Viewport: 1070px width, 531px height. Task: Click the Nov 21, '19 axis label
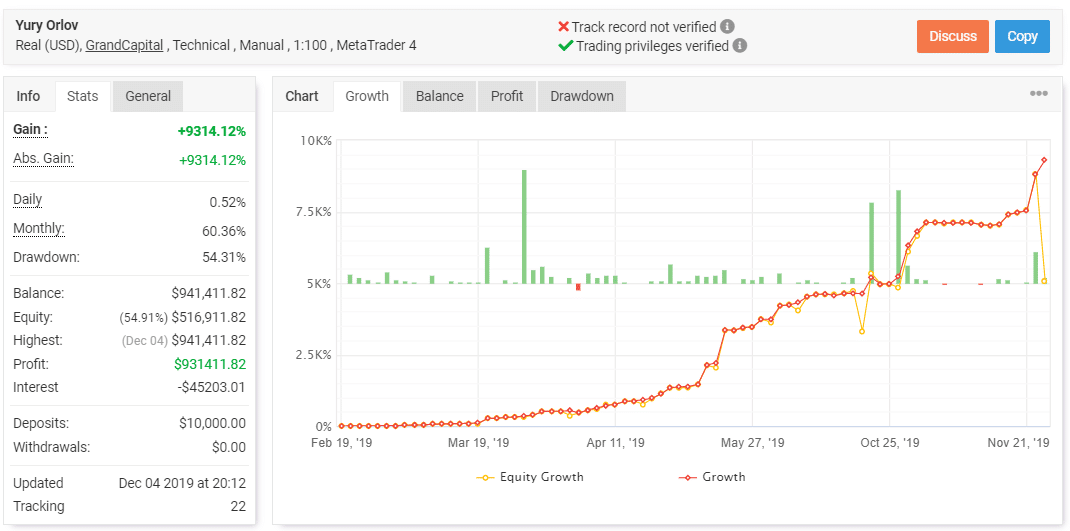coord(1020,443)
